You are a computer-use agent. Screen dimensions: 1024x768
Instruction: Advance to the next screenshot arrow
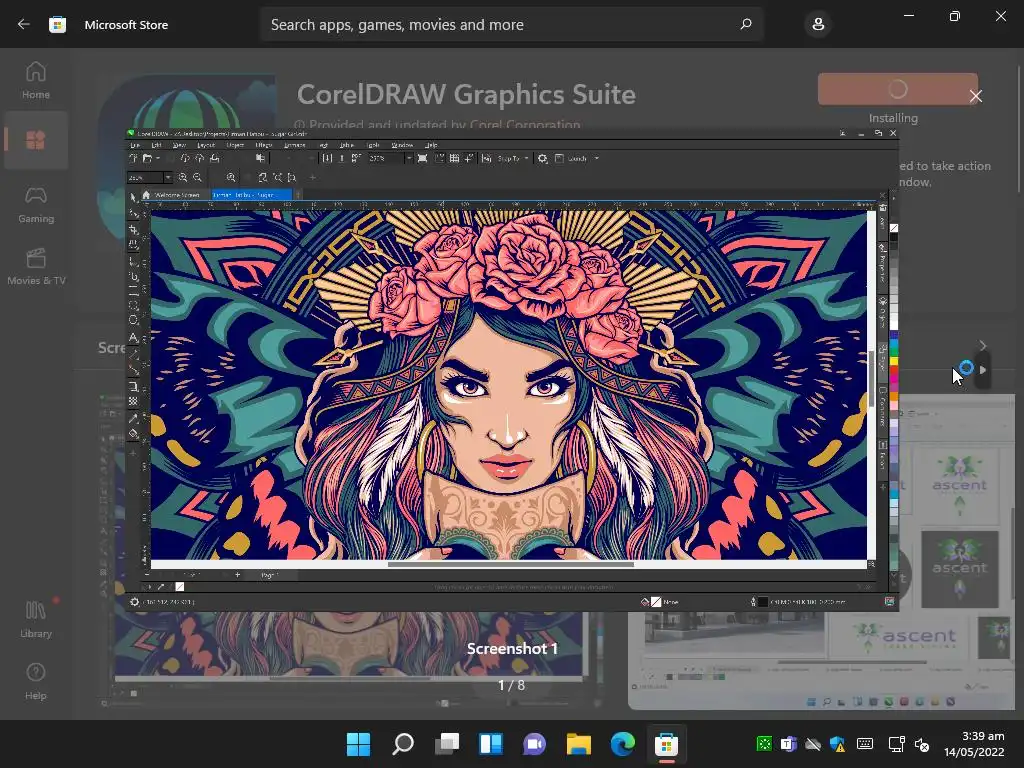click(983, 370)
